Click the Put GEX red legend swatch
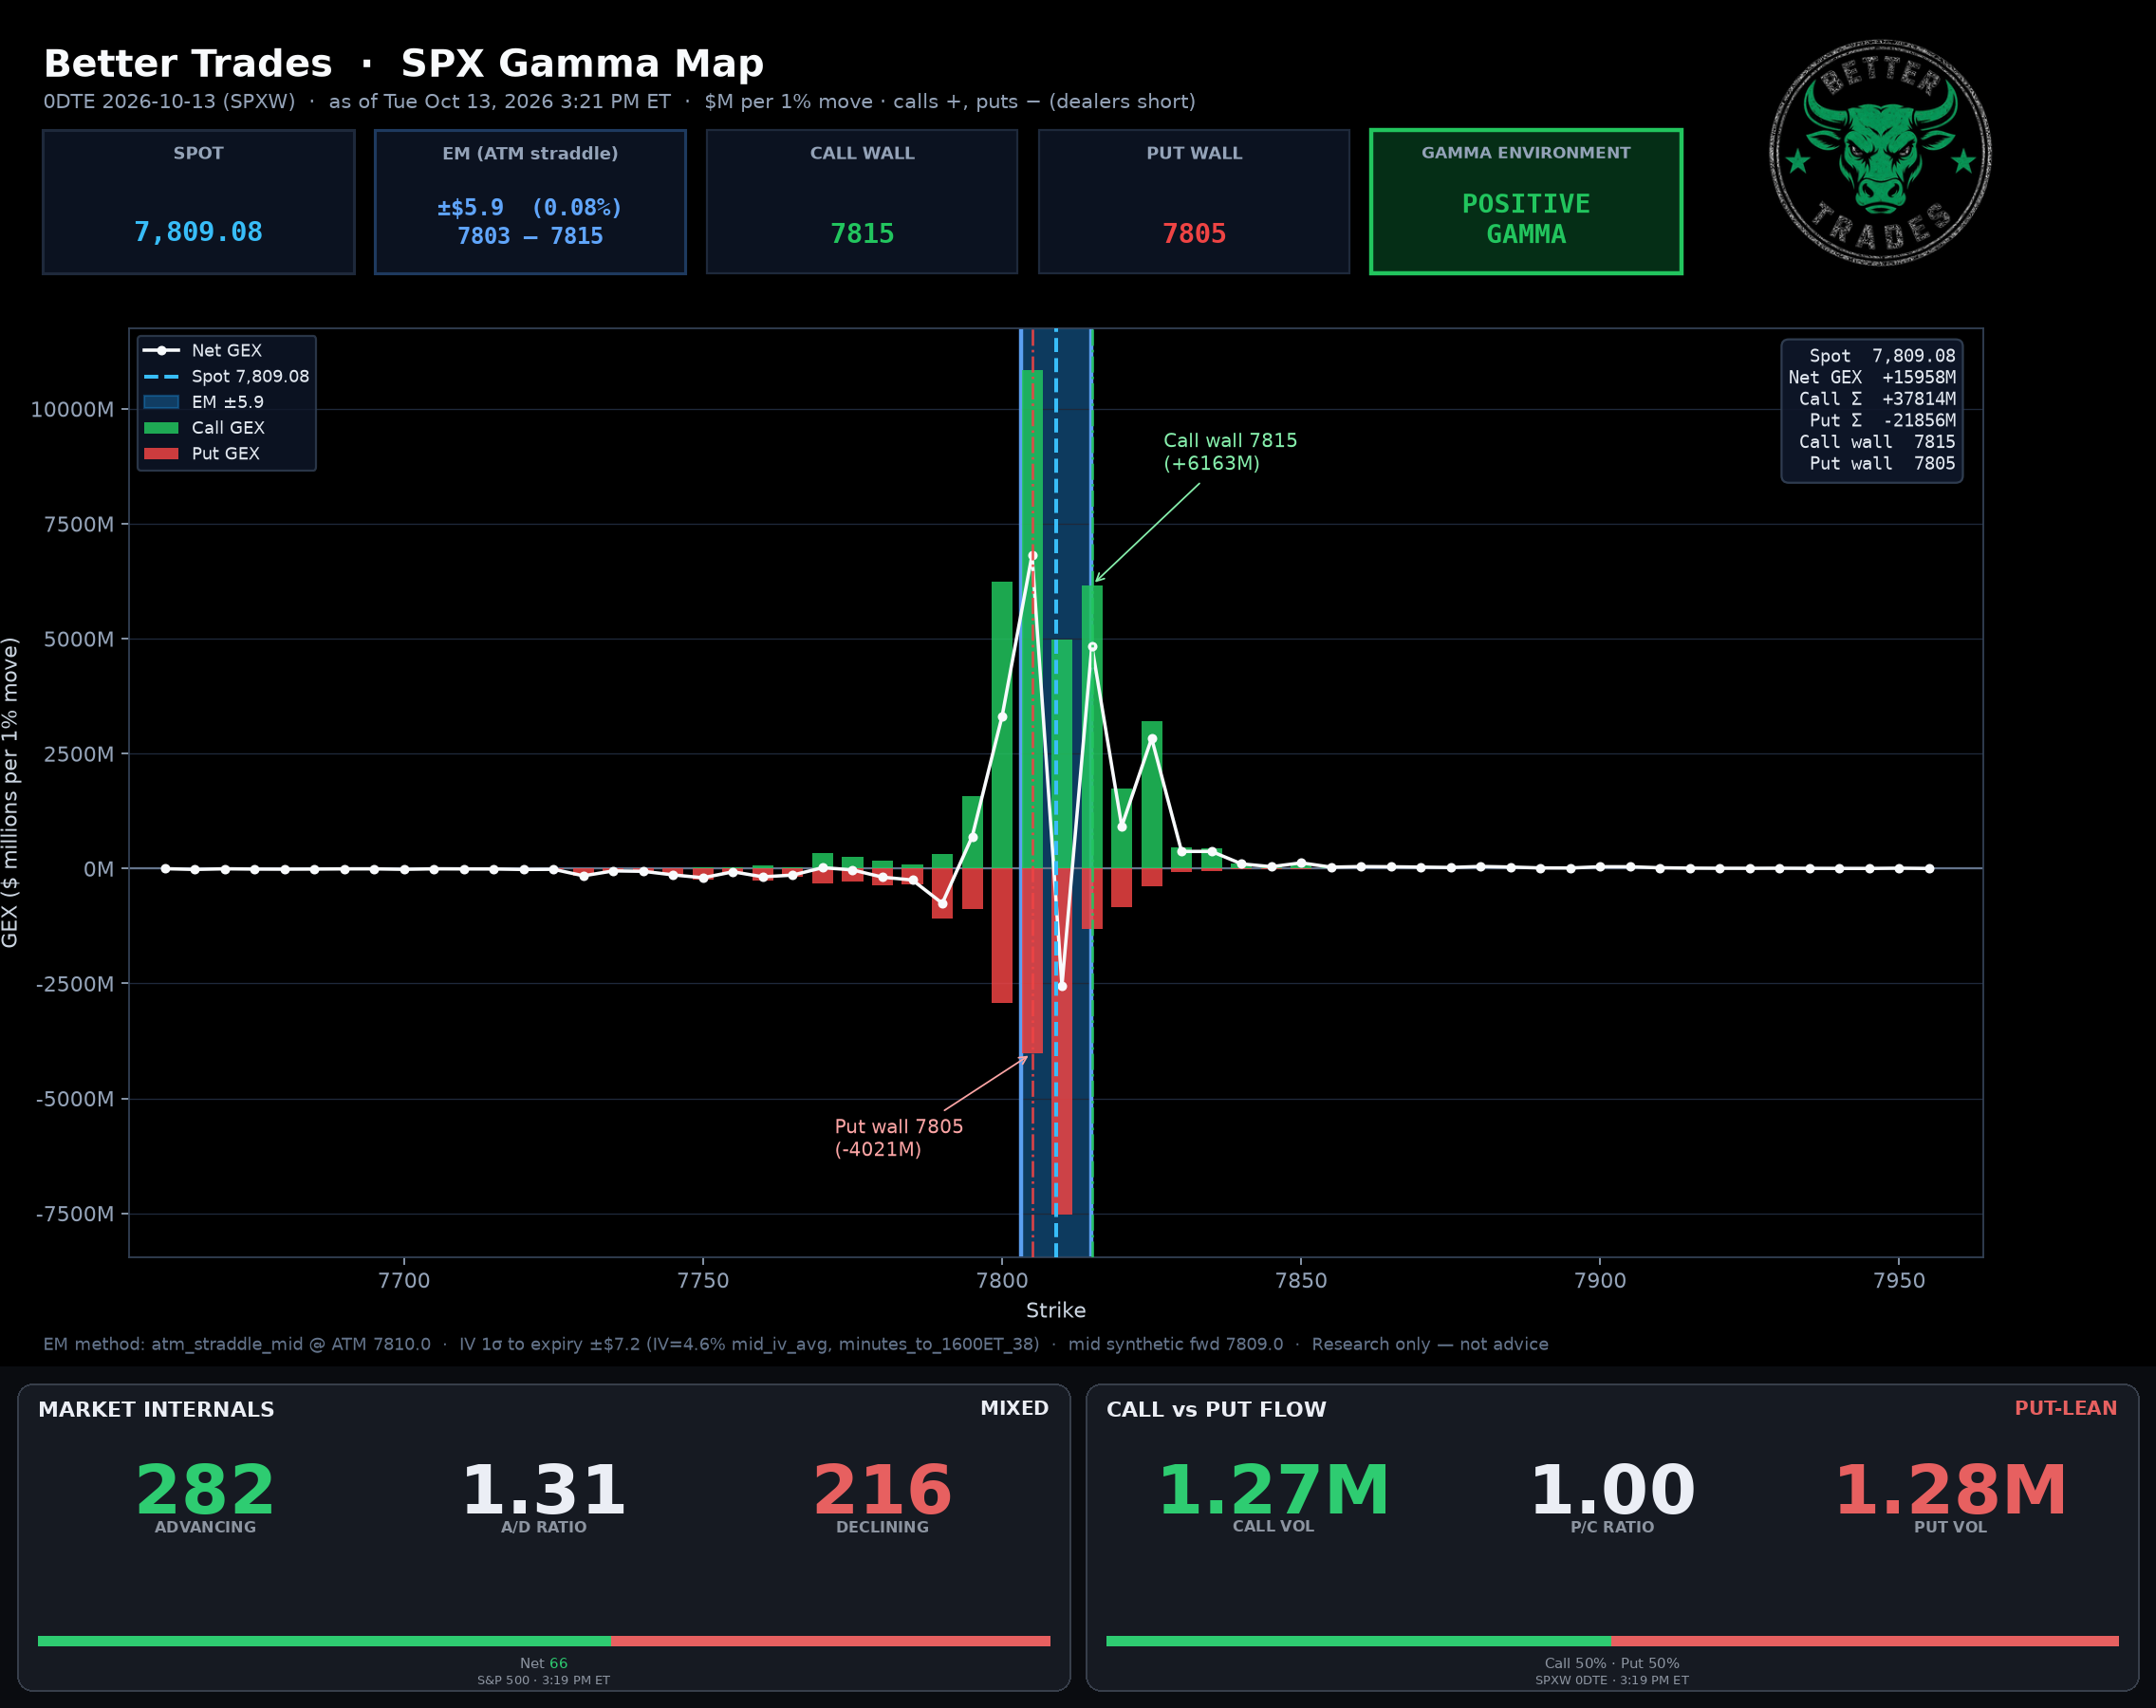Screen dimensions: 2156x1708 tap(161, 453)
